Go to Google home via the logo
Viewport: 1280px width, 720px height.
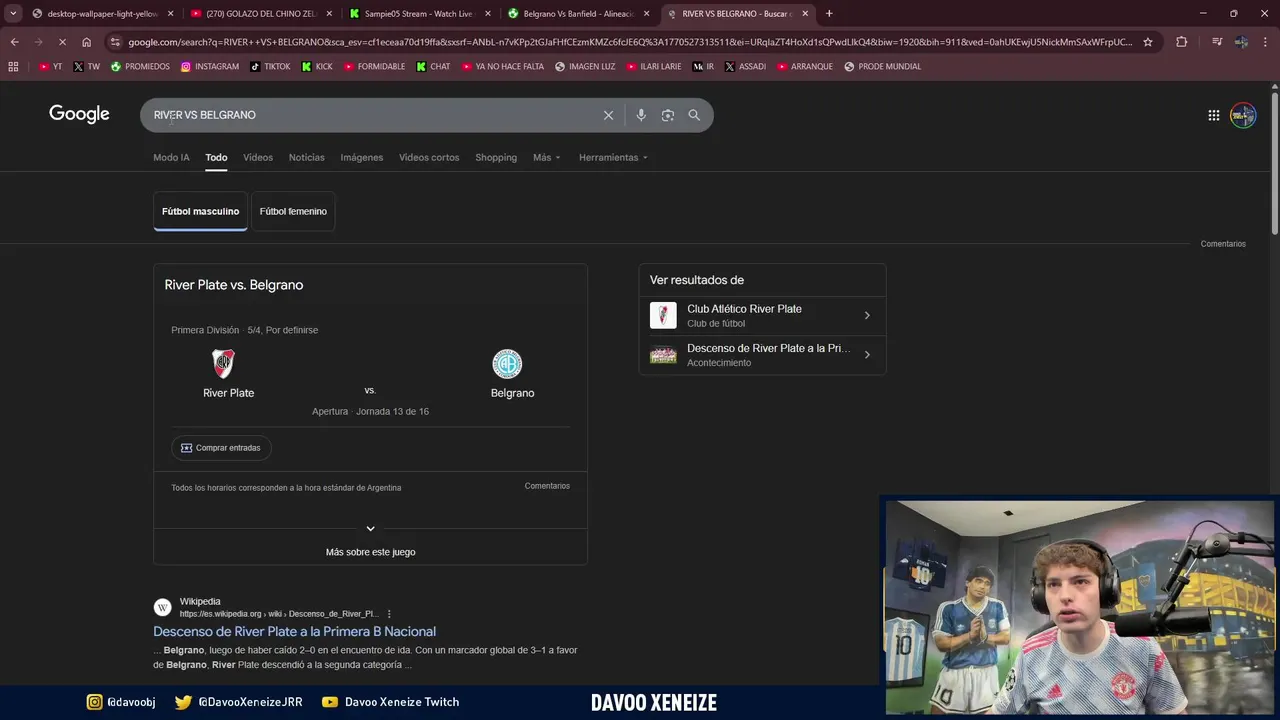[79, 114]
